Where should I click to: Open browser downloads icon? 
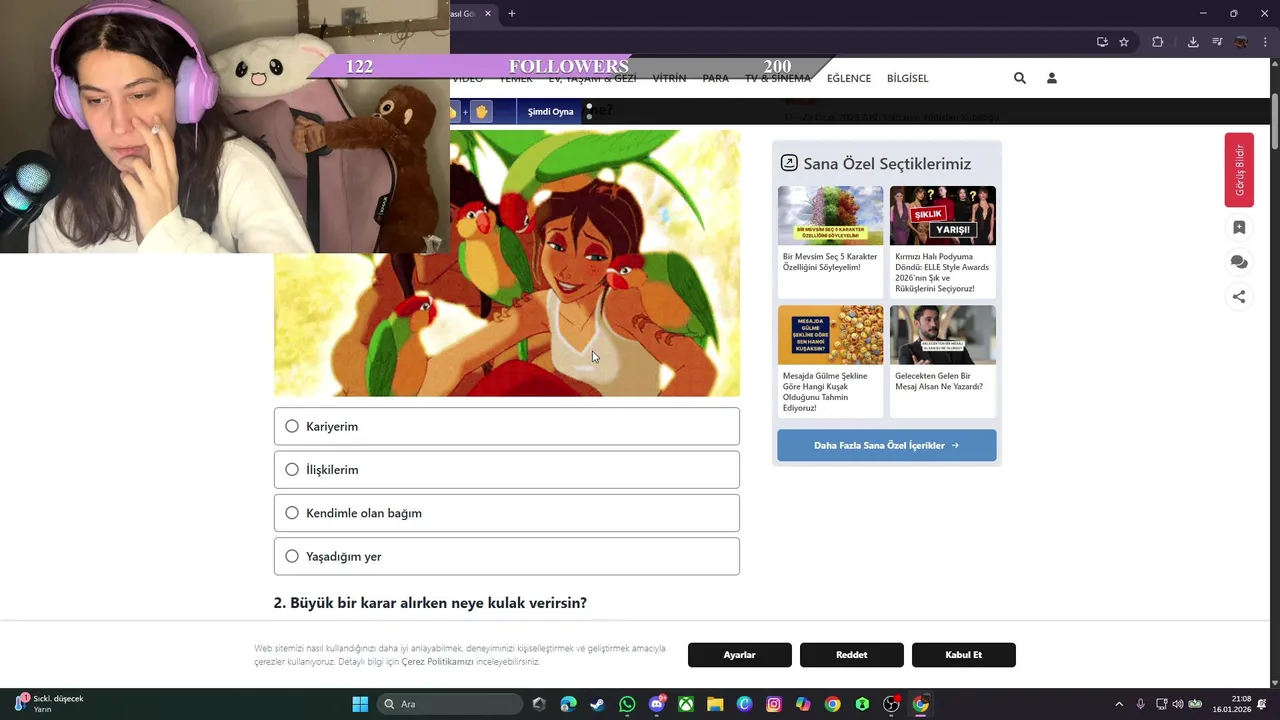1193,42
